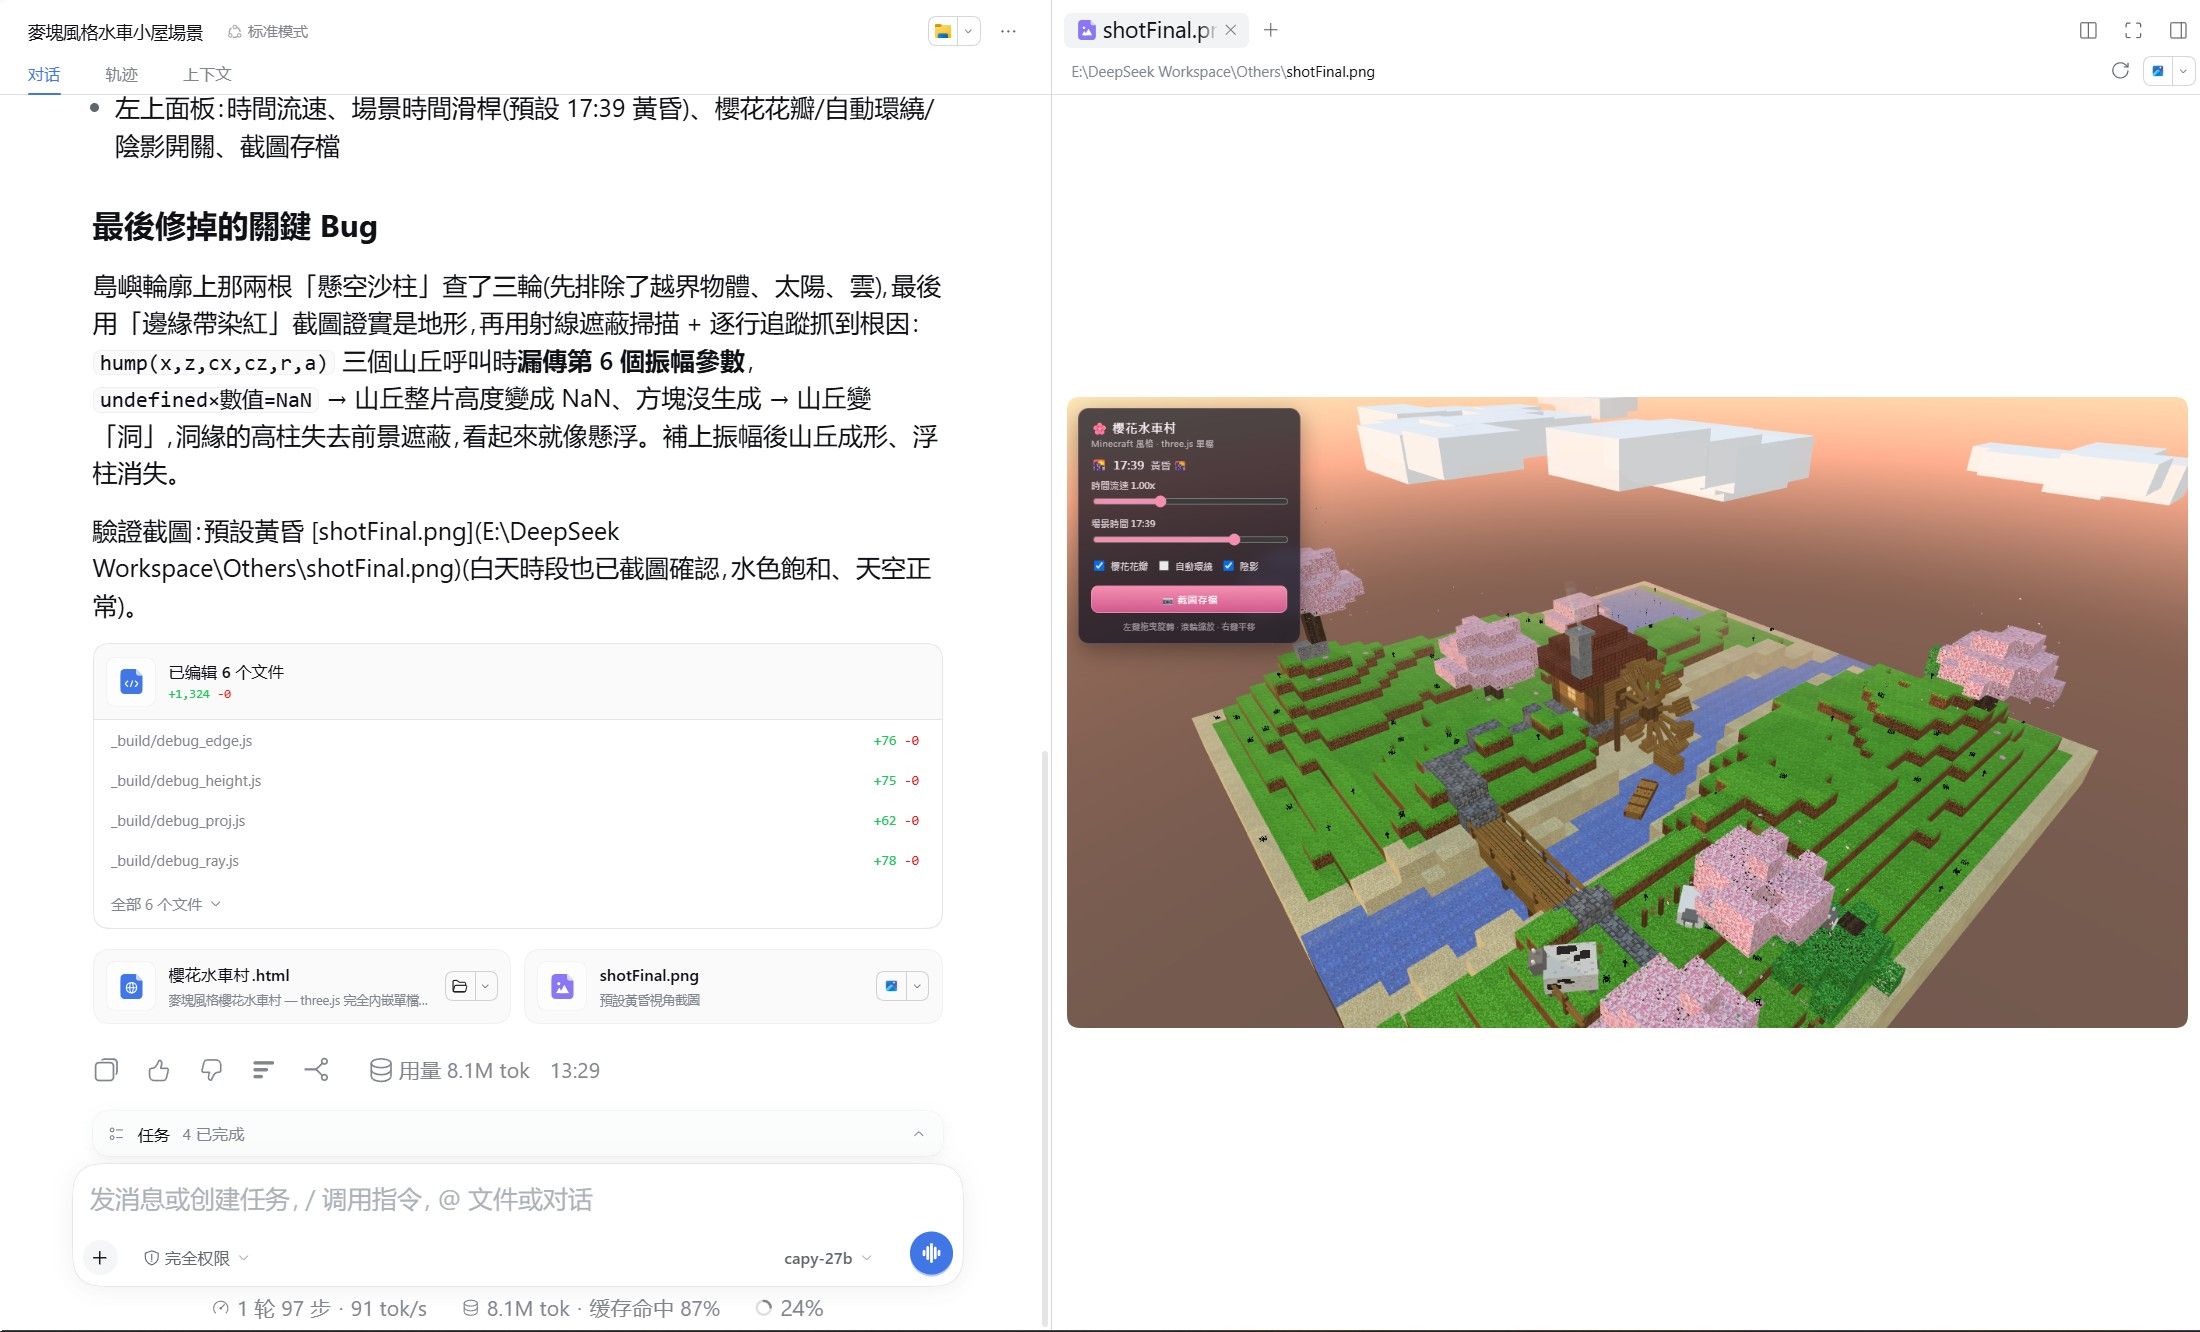Open _build/debug_edge.js file row

[x=517, y=741]
